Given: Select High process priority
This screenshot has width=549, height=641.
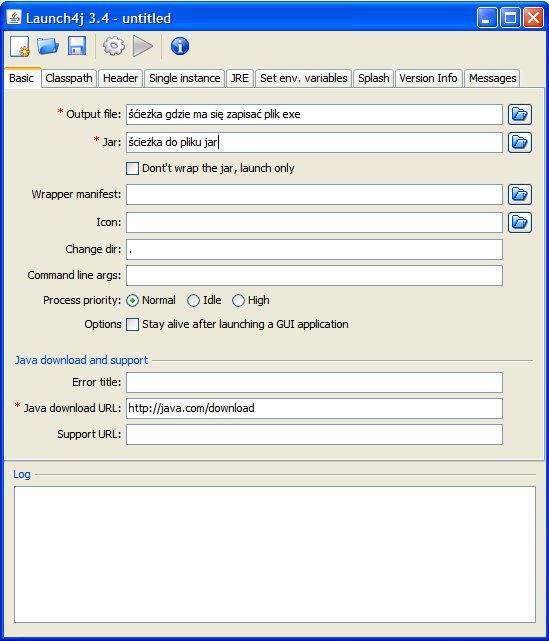Looking at the screenshot, I should coord(238,300).
